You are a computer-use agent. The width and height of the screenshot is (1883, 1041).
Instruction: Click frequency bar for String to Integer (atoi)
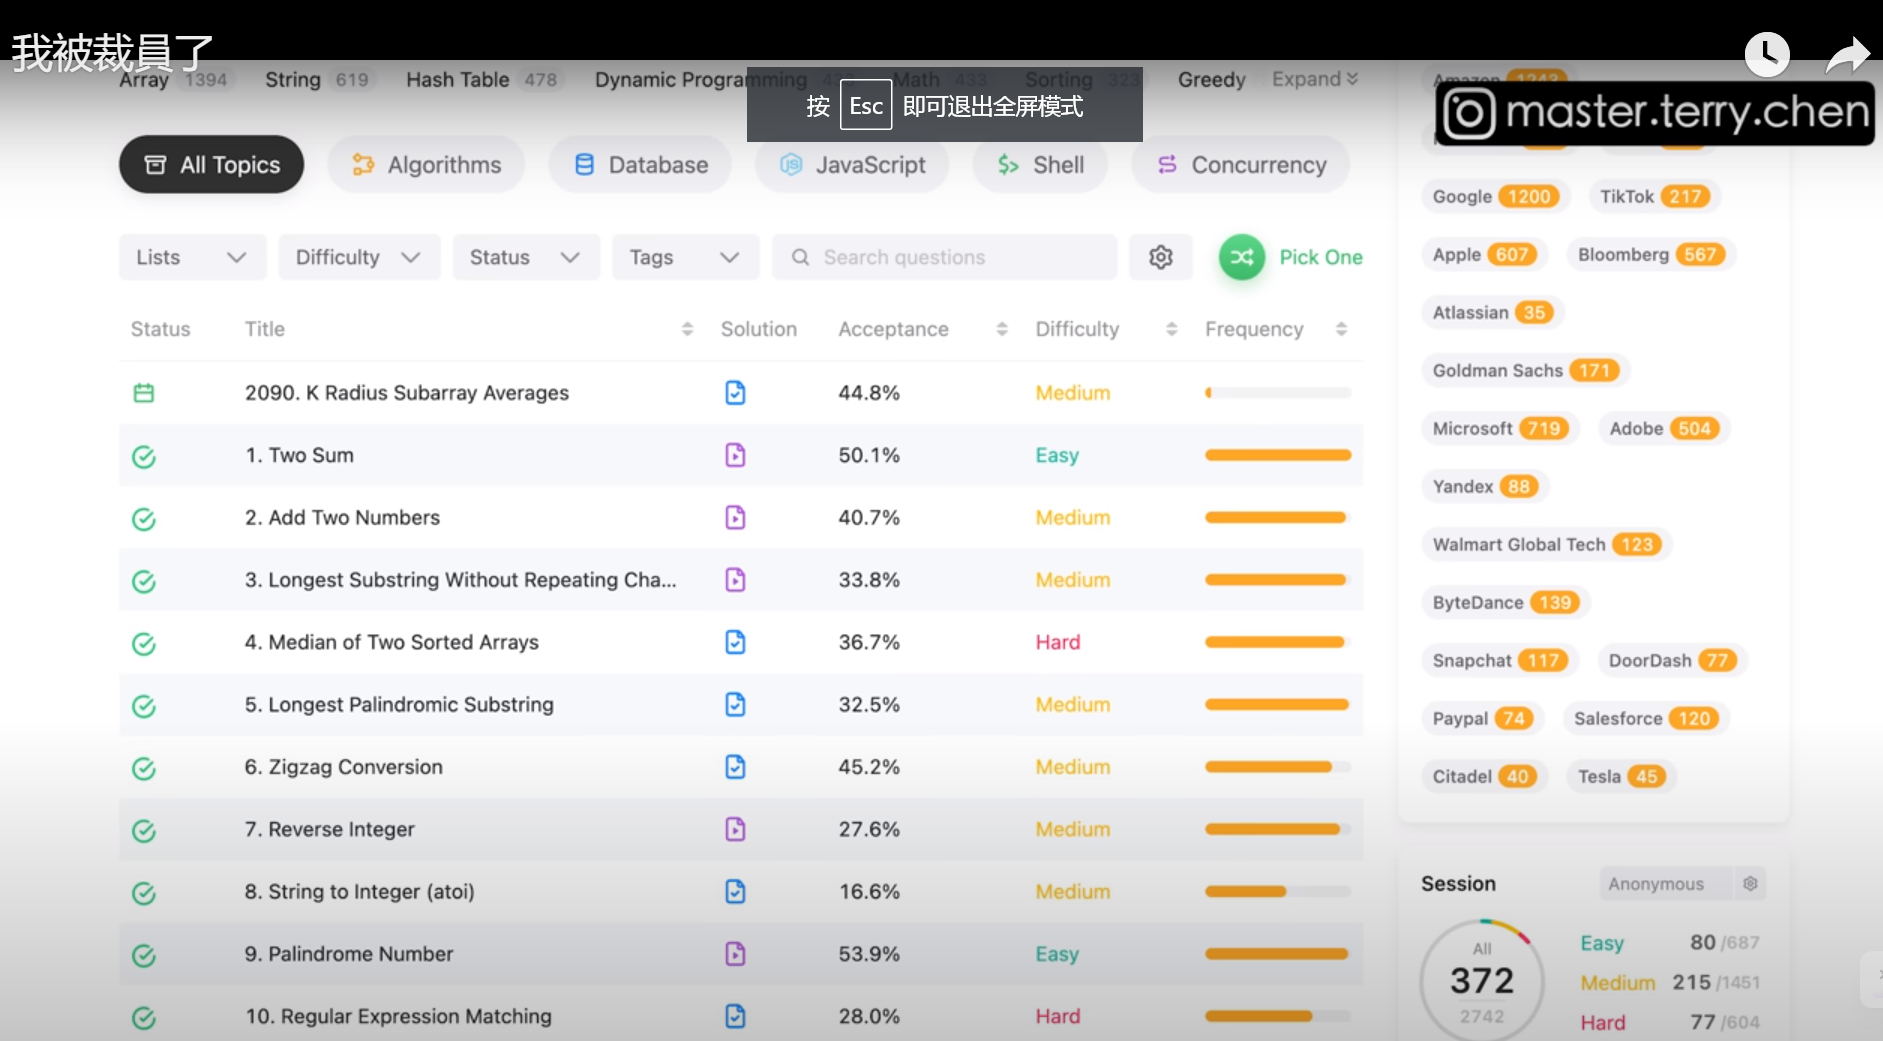1278,891
